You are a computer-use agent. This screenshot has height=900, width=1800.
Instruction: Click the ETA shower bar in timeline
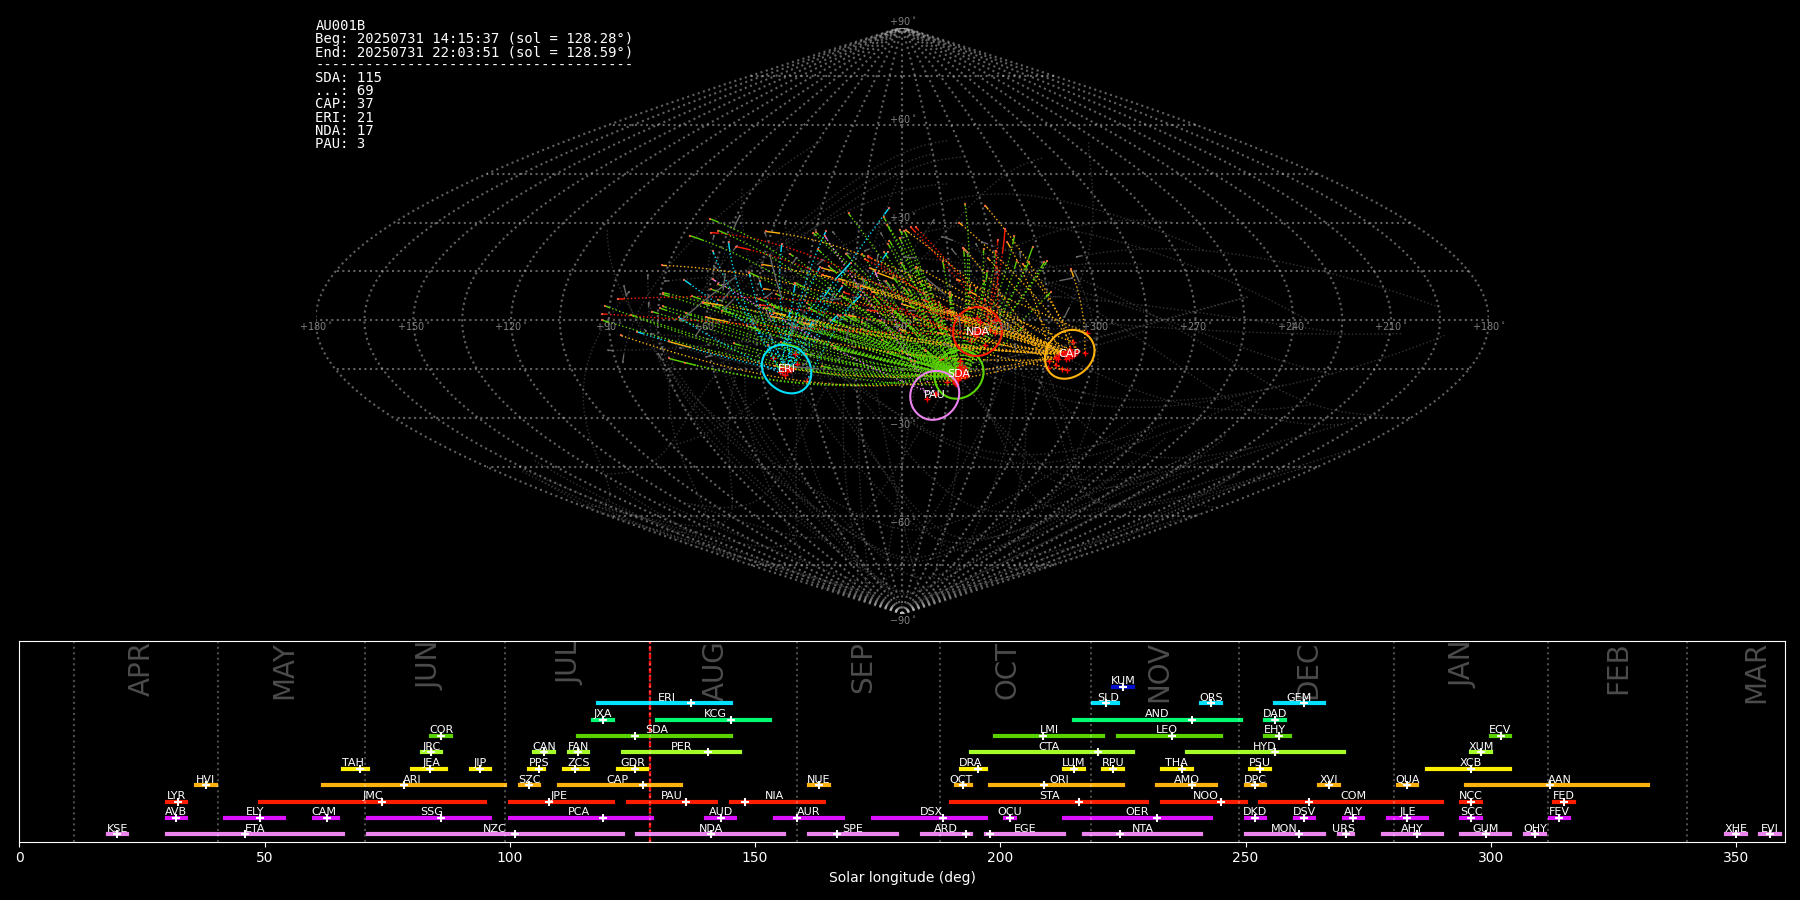tap(255, 834)
